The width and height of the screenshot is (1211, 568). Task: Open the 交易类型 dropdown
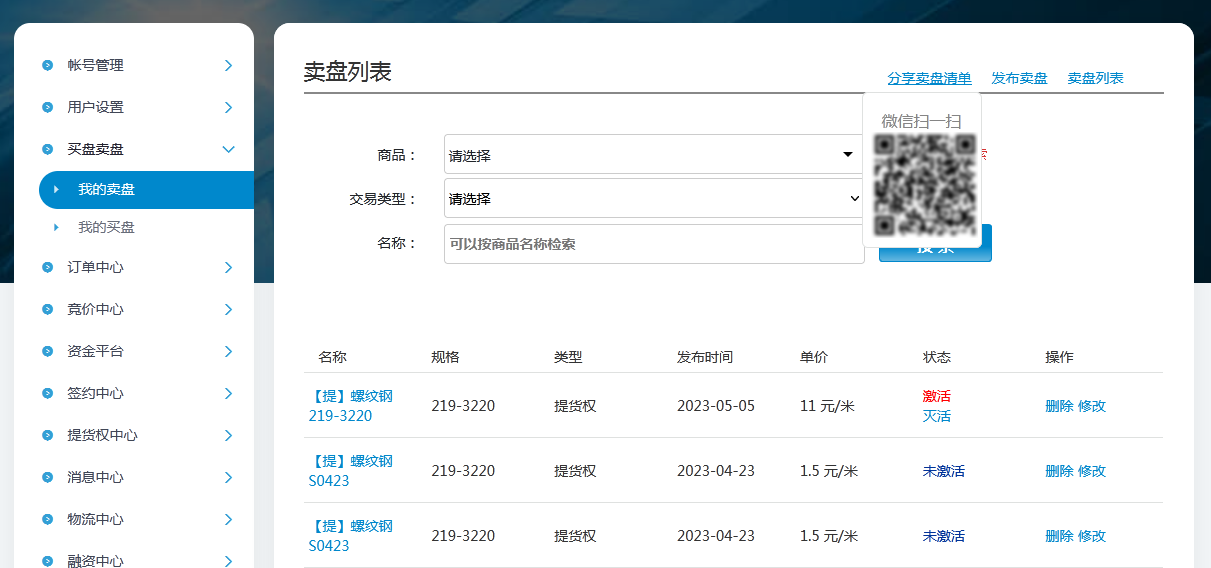click(x=653, y=199)
